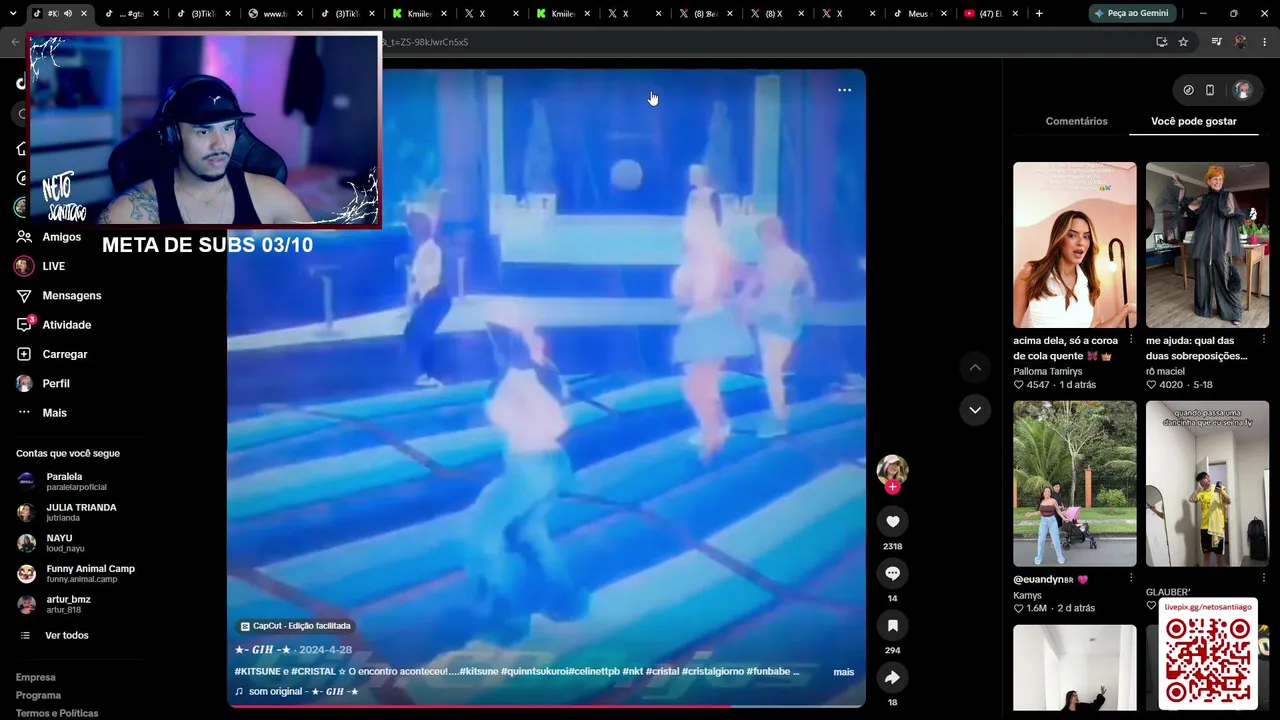Go to the previous video with up chevron
The height and width of the screenshot is (720, 1280).
tap(975, 368)
